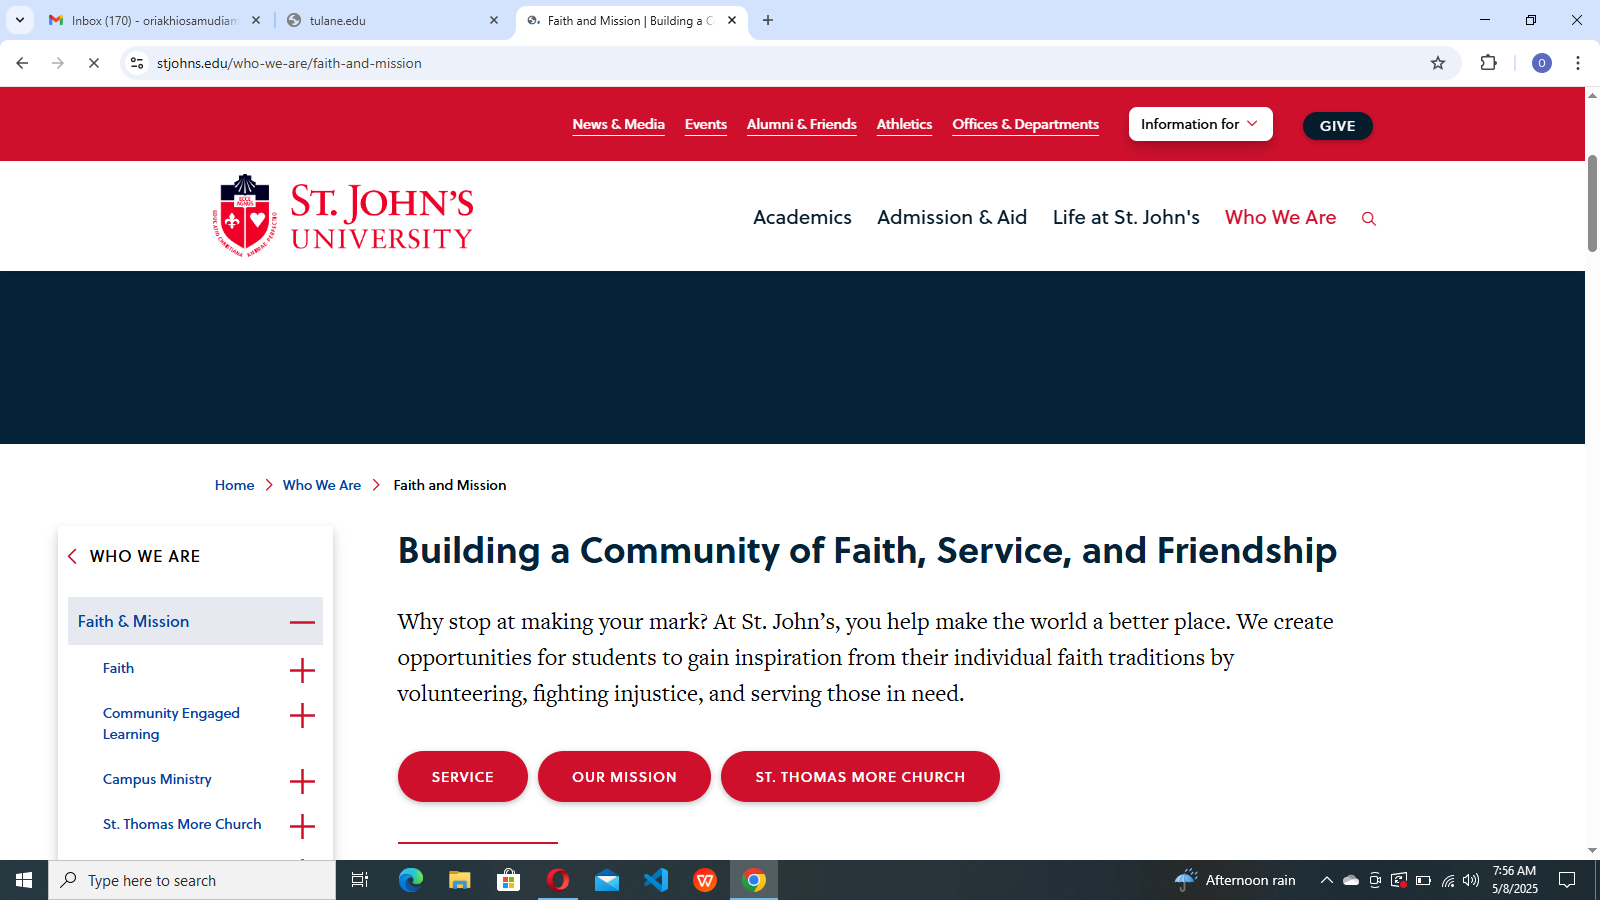
Task: Collapse Faith & Mission with minus icon
Action: 302,622
